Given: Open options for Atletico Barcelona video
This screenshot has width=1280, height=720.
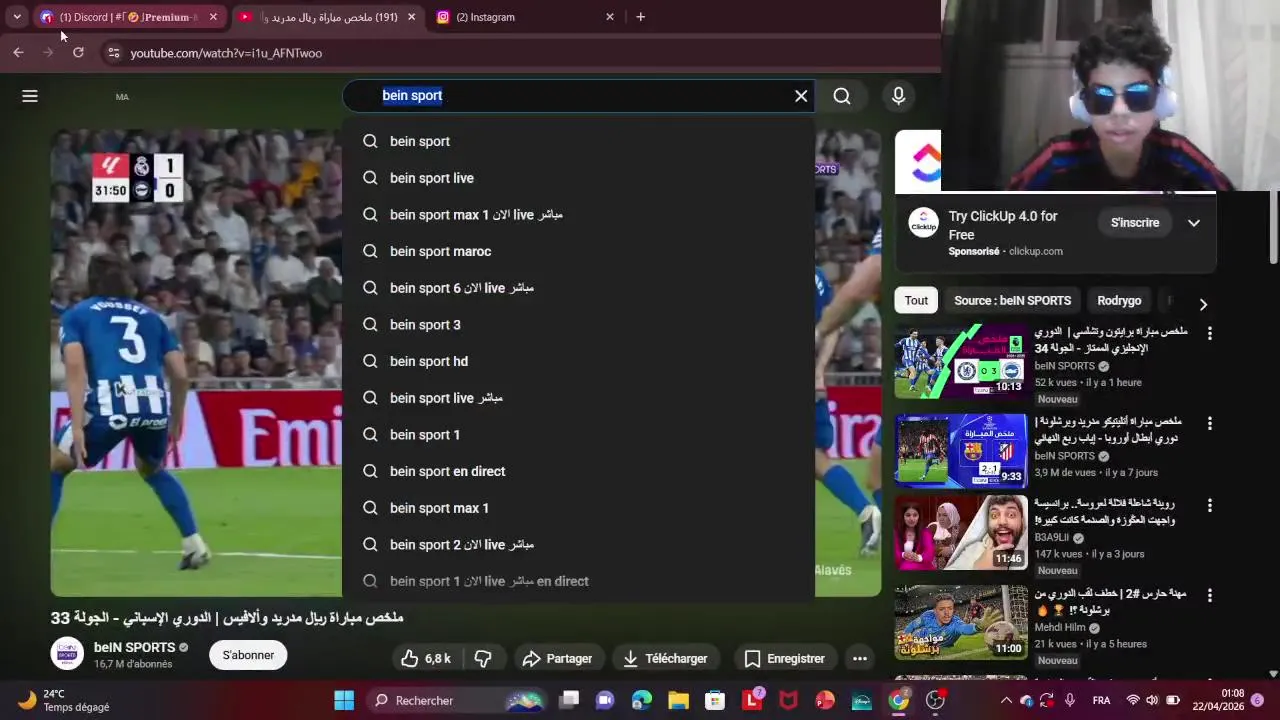Looking at the screenshot, I should tap(1209, 423).
